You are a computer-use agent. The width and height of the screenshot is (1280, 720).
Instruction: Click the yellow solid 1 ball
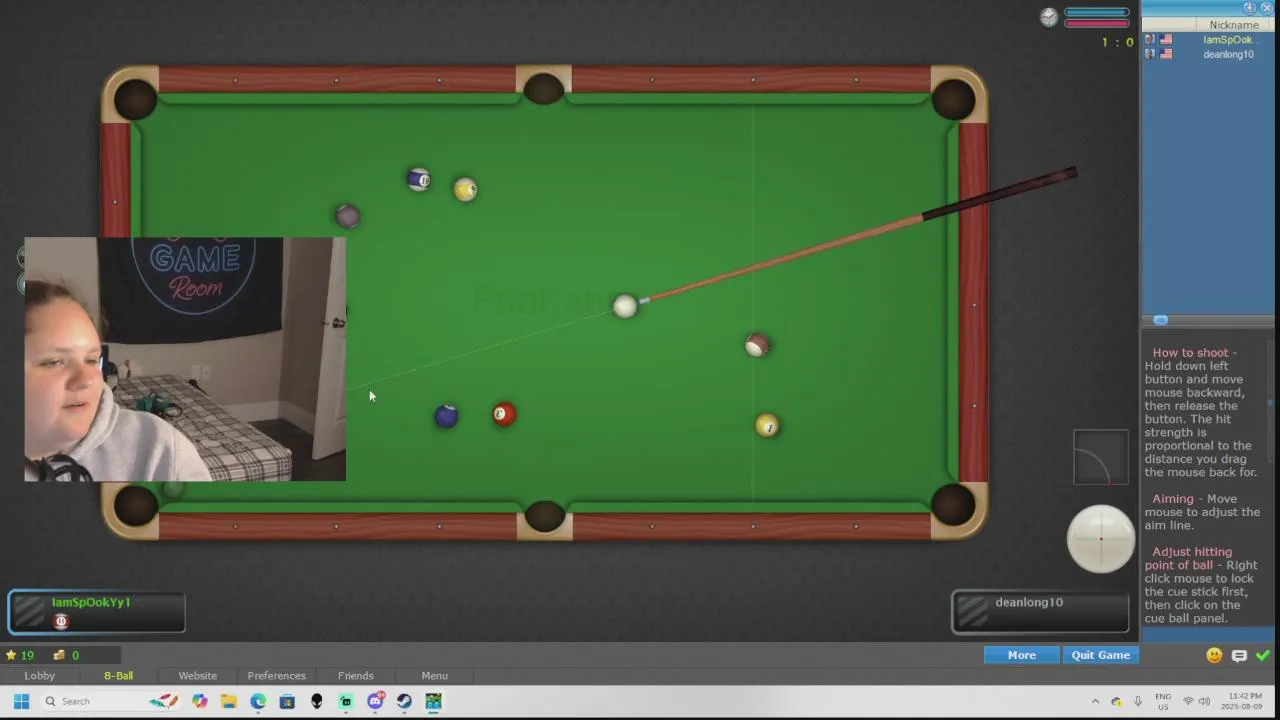767,426
